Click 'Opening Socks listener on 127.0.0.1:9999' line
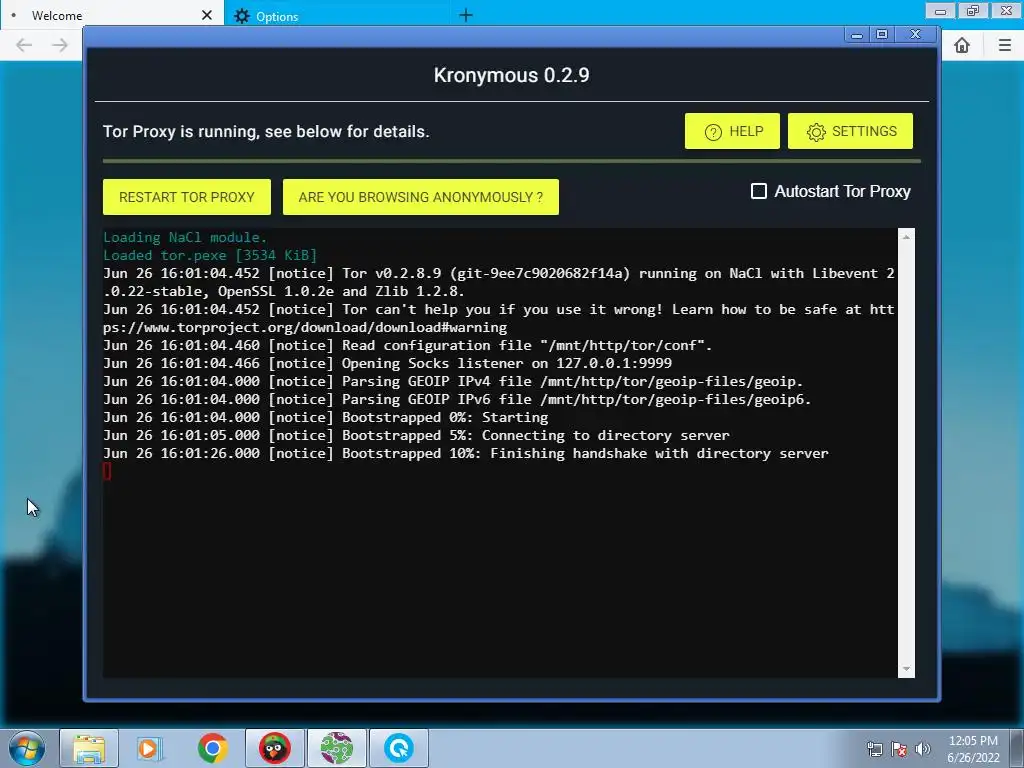This screenshot has width=1024, height=768. tap(387, 363)
